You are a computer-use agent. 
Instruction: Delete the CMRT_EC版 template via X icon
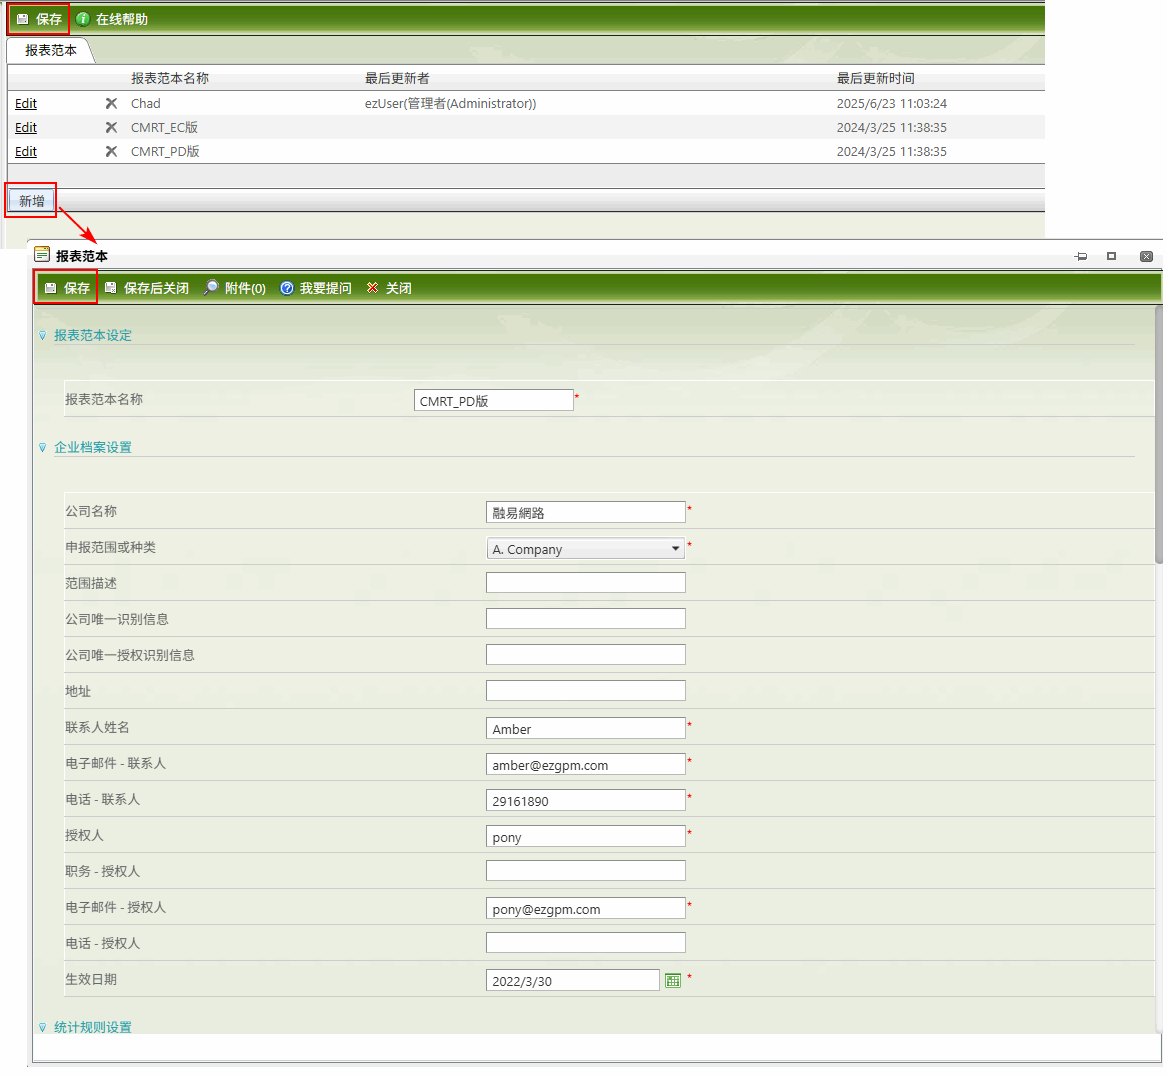pos(111,127)
